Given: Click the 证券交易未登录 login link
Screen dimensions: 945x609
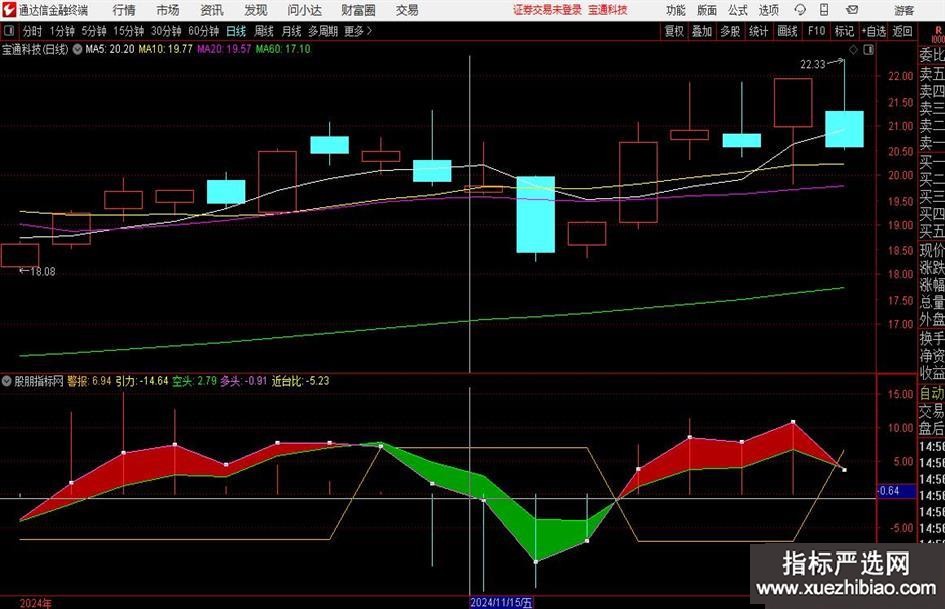Looking at the screenshot, I should point(547,10).
